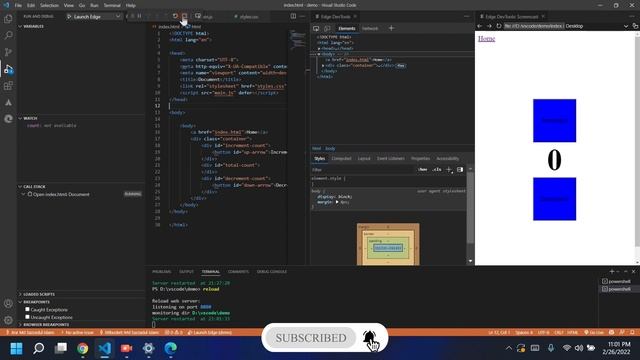Create a new terminal with plus icon
The width and height of the screenshot is (640, 360).
tap(612, 272)
